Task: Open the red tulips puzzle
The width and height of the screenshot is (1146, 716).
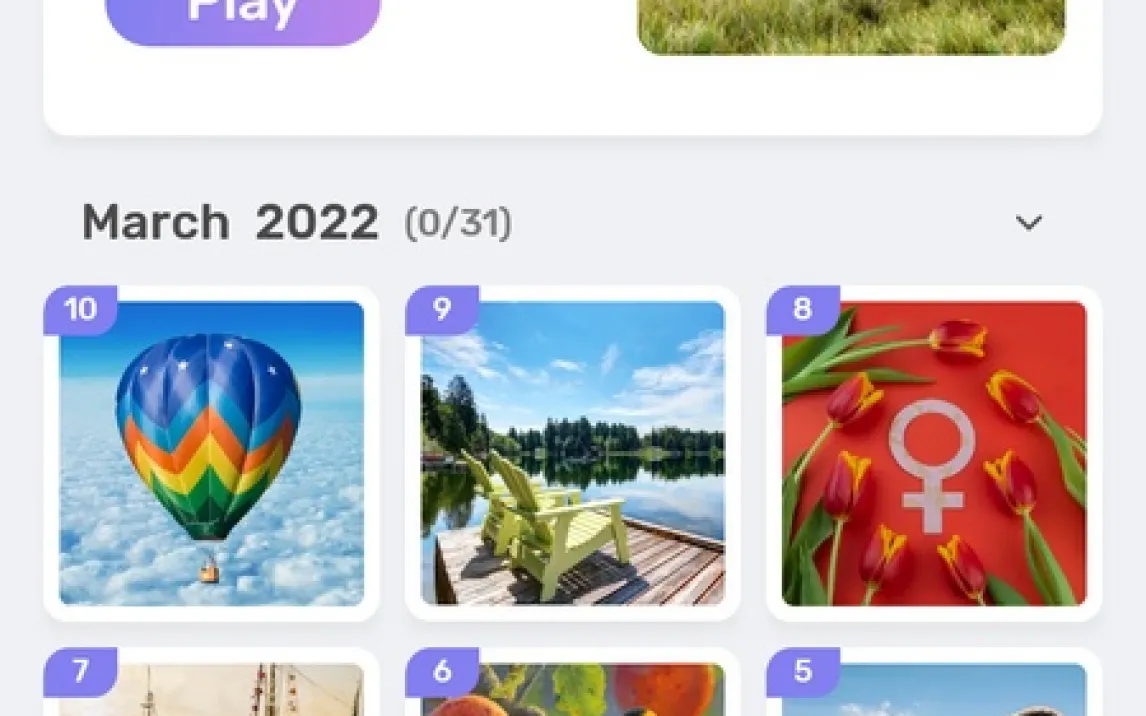Action: [x=934, y=453]
